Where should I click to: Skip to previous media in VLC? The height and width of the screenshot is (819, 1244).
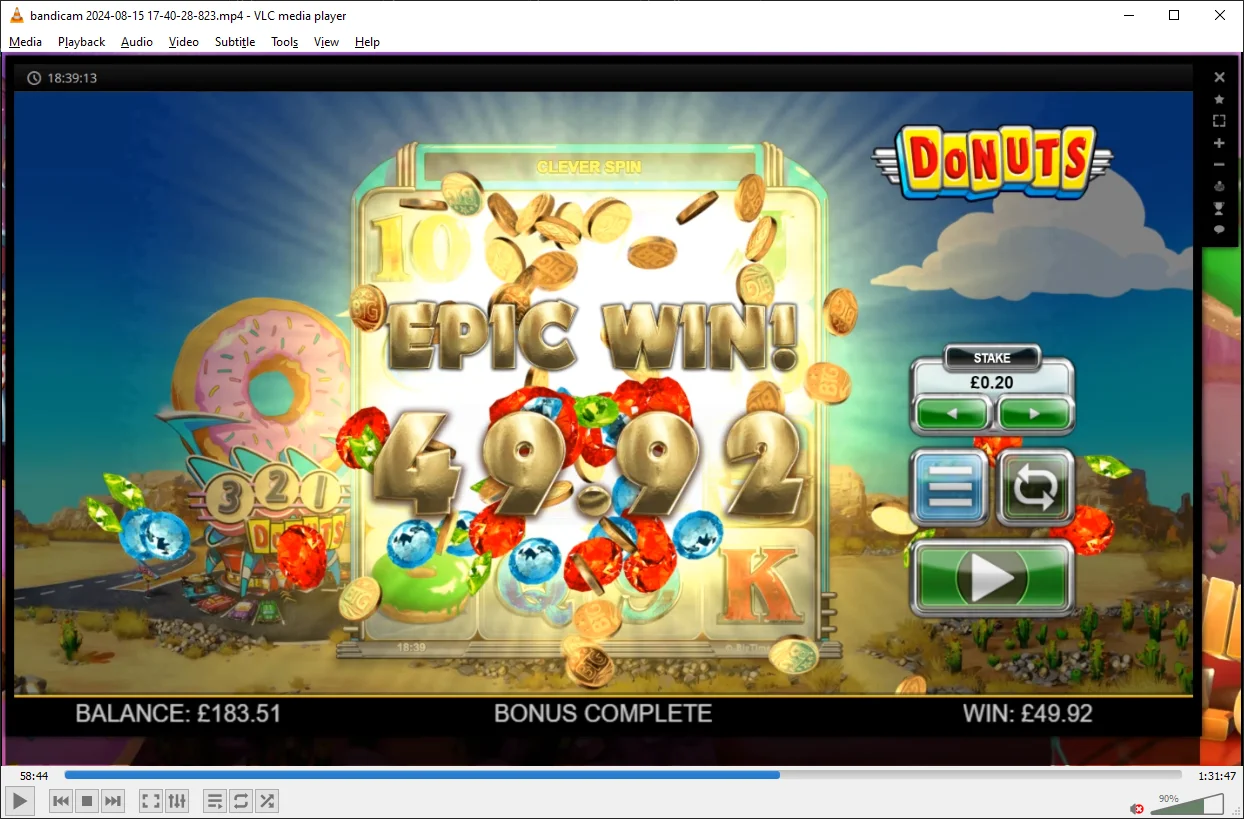[x=61, y=801]
